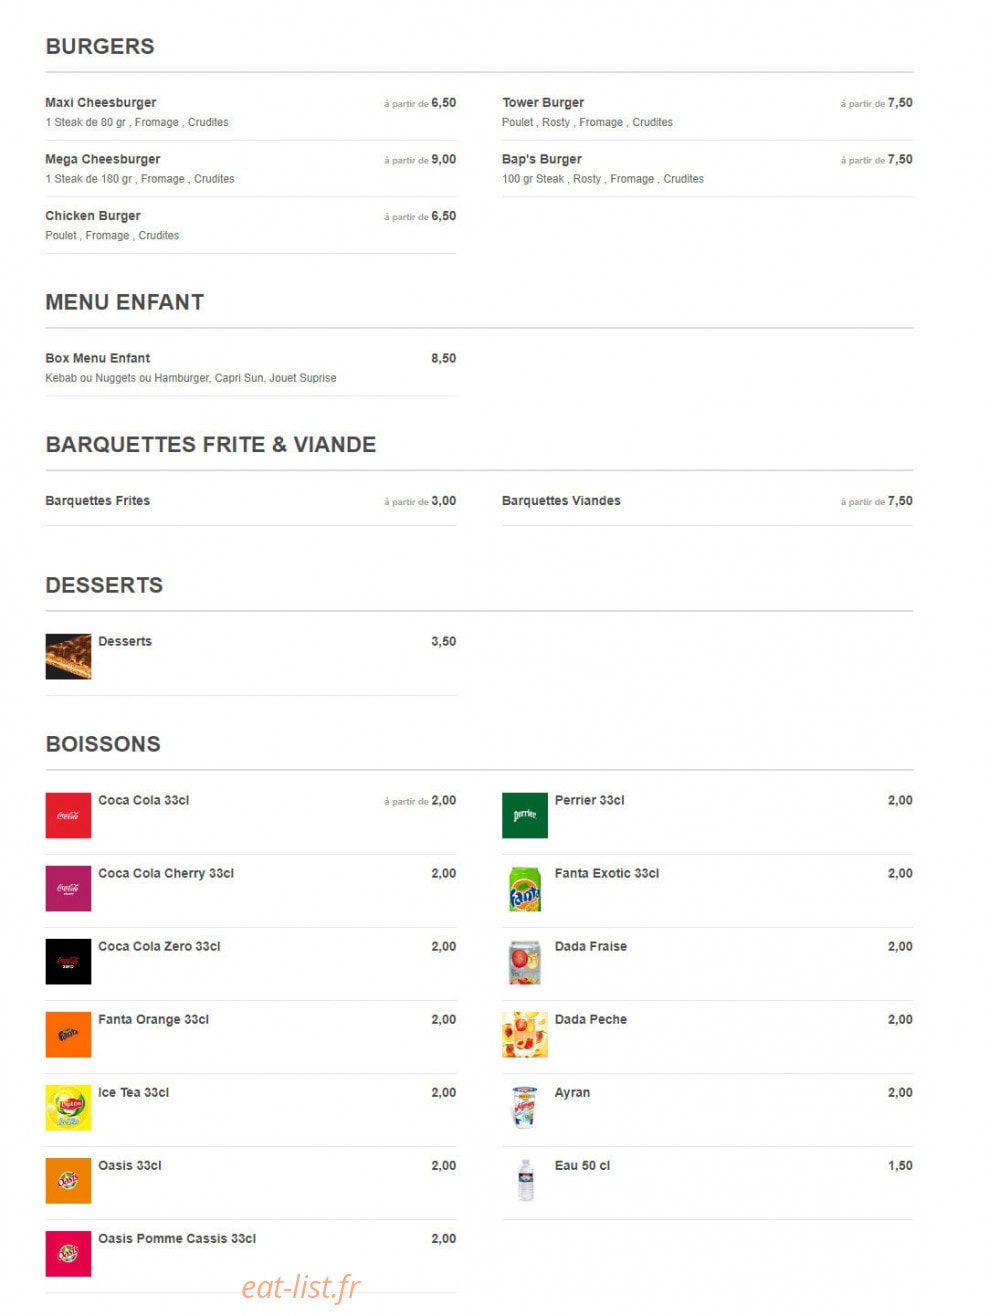The image size is (989, 1316).
Task: Click the Fanta Exotic can image
Action: 525,888
